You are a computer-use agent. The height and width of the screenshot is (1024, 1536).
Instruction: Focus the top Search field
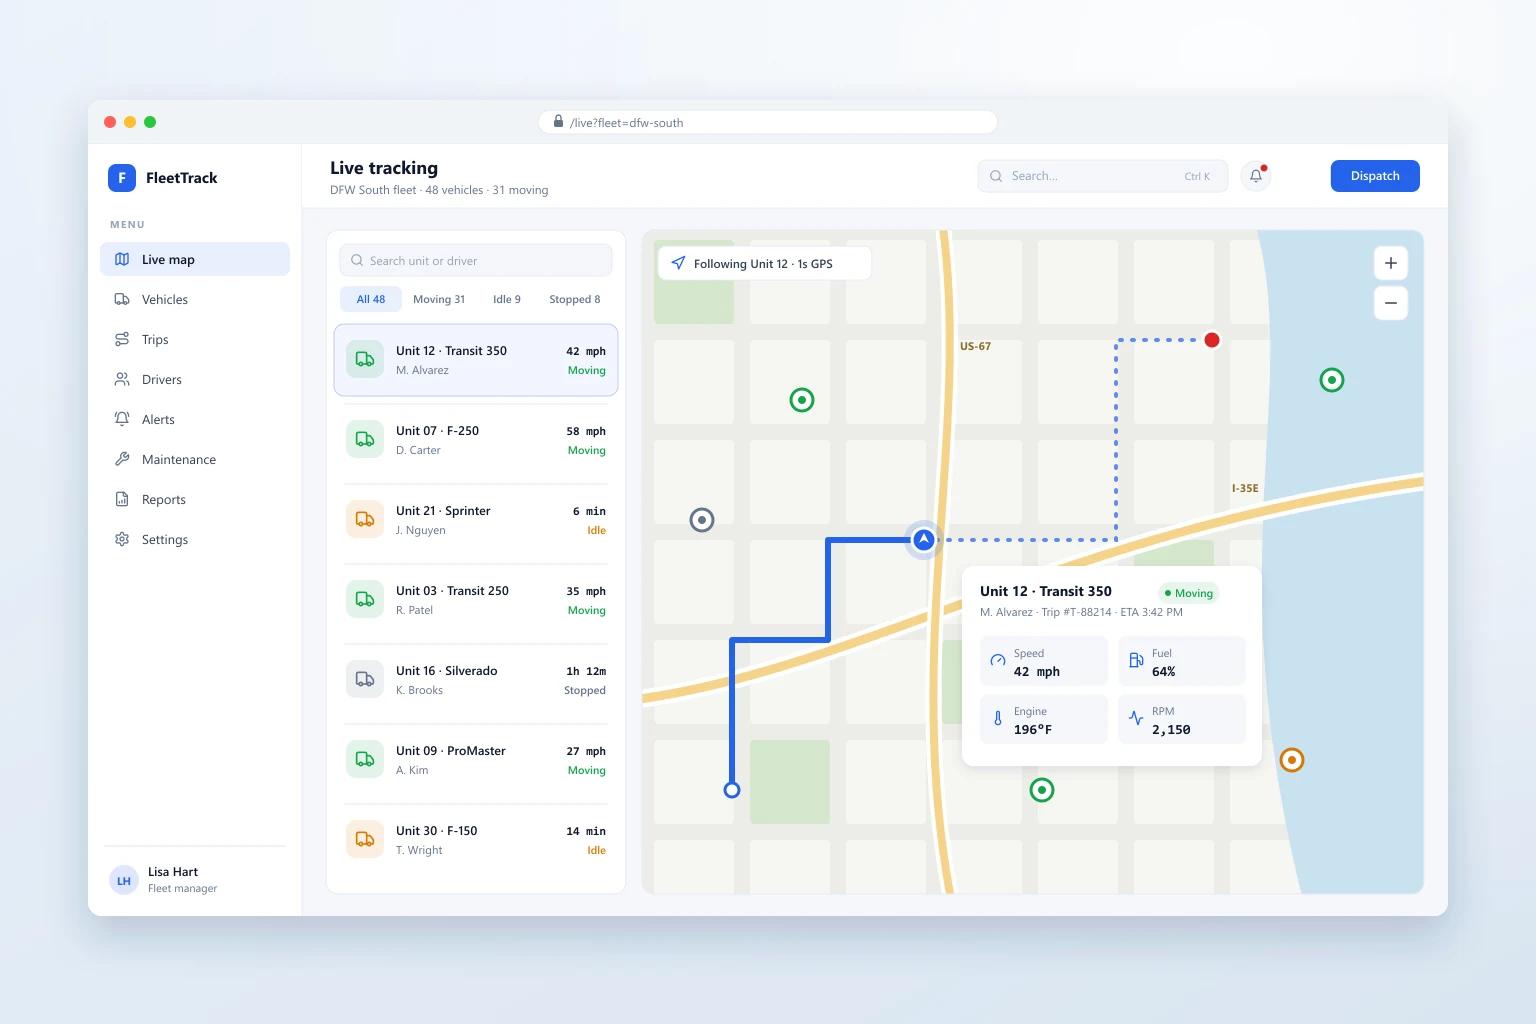(x=1103, y=176)
